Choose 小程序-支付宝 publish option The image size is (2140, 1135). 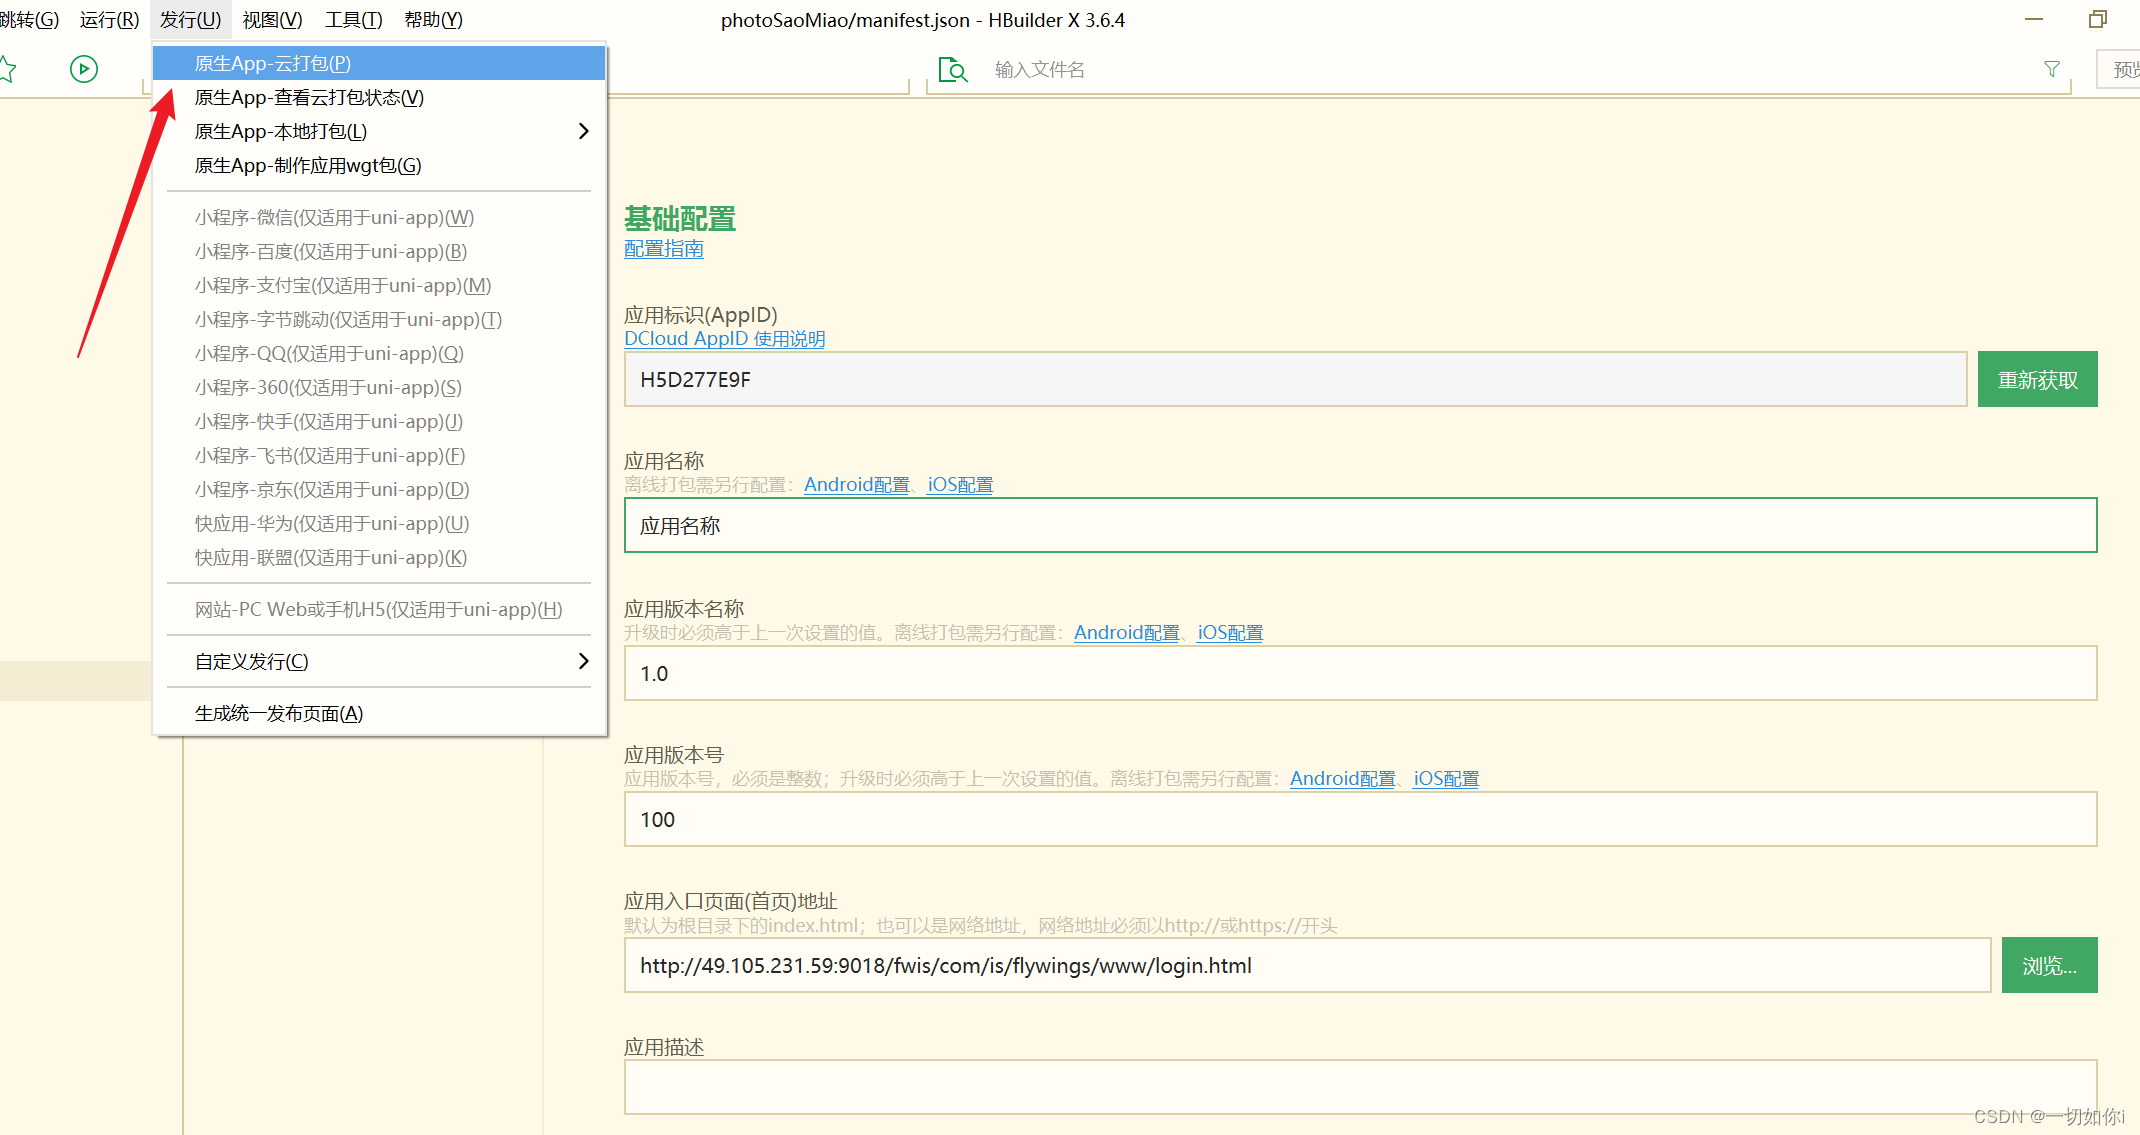click(x=379, y=285)
